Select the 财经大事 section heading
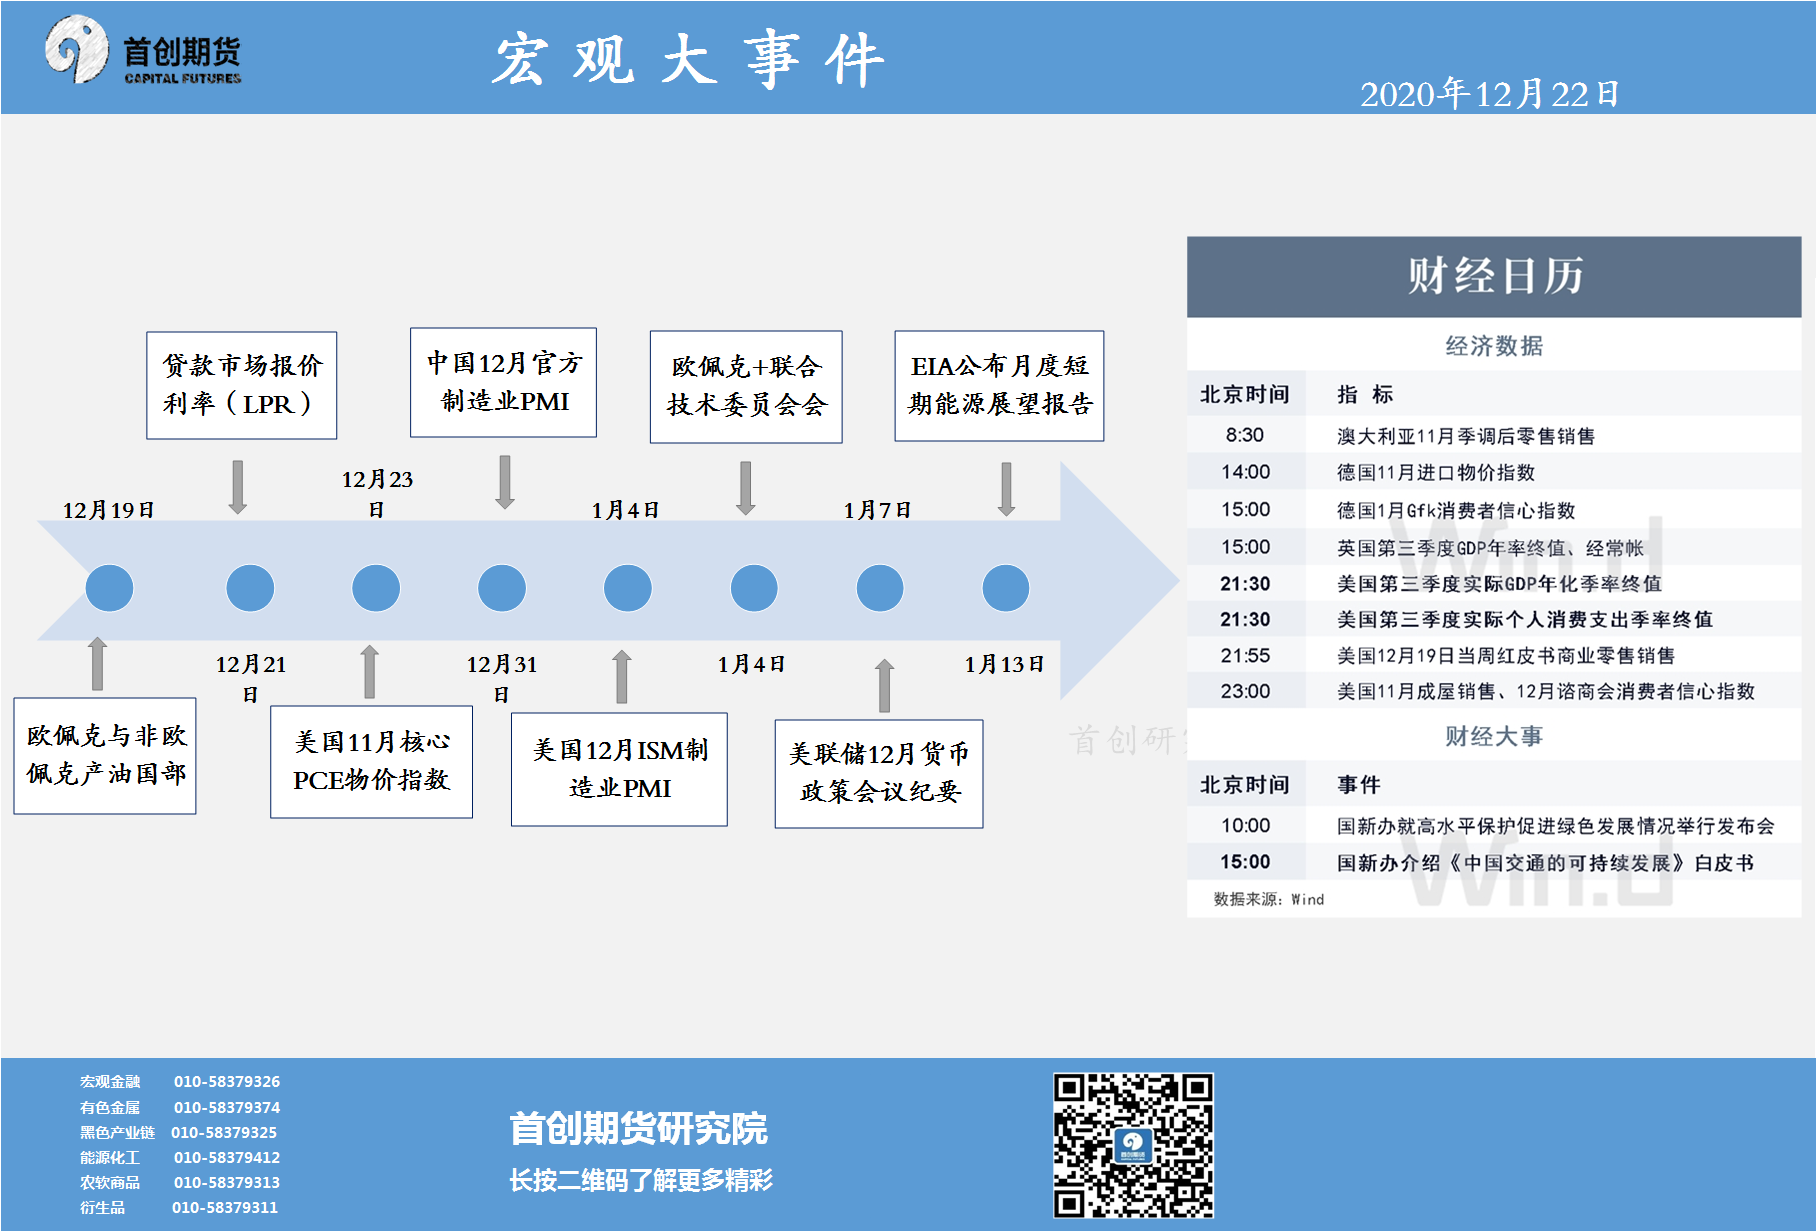Screen dimensions: 1817x1232 tap(1494, 737)
